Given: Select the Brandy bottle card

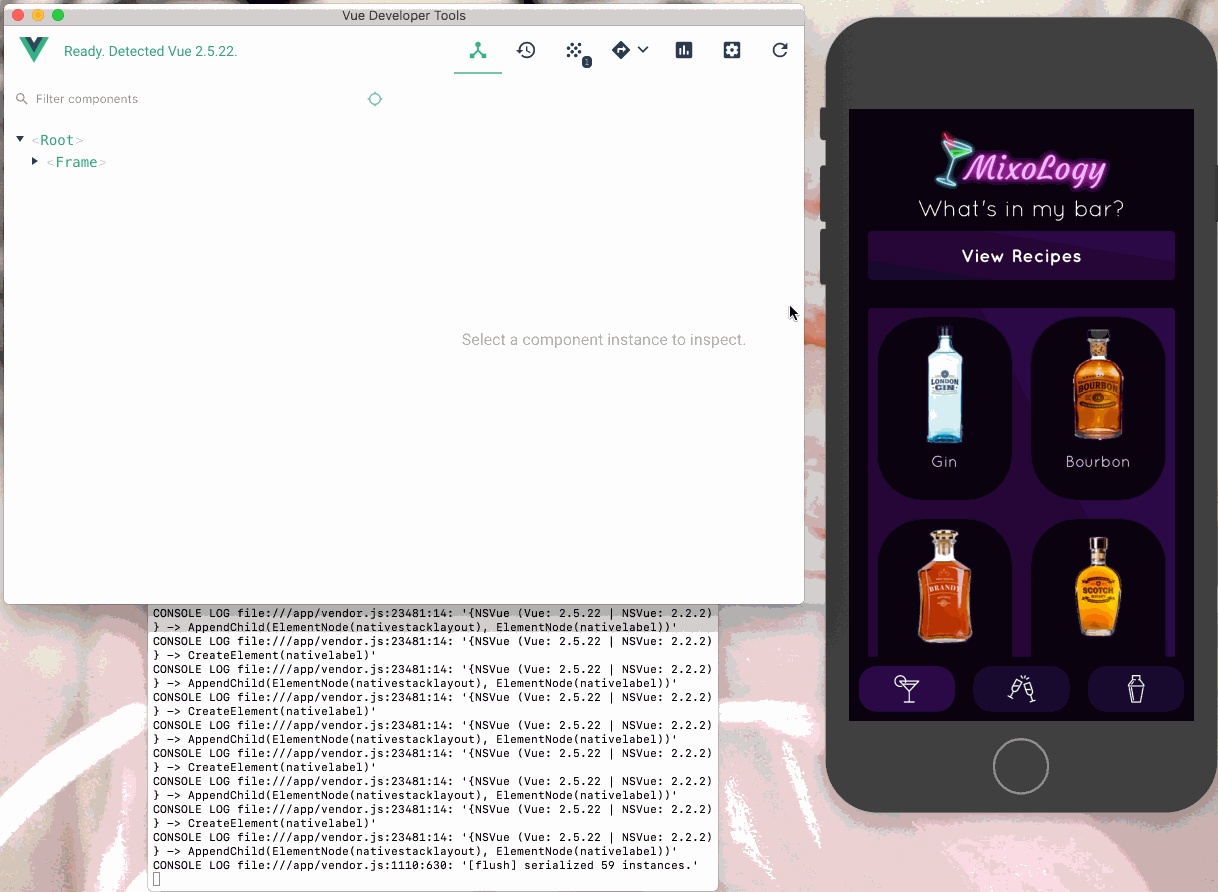Looking at the screenshot, I should click(944, 588).
